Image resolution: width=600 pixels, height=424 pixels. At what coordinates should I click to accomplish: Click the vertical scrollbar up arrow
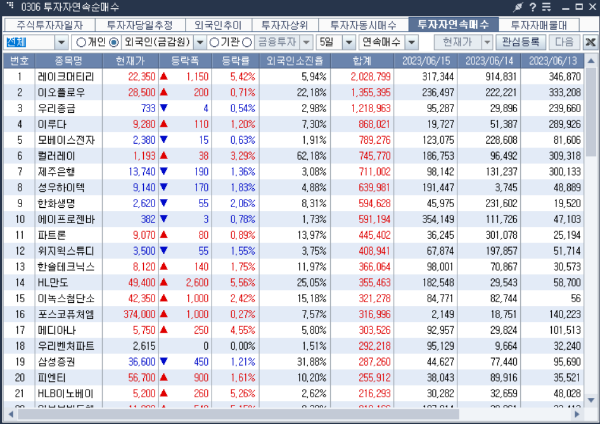coord(591,61)
